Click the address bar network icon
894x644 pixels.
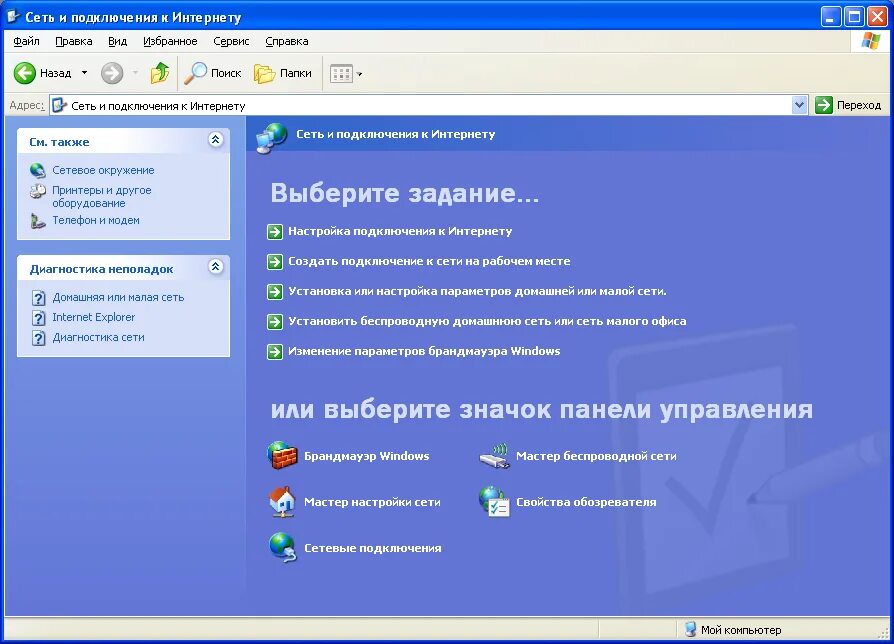point(59,105)
